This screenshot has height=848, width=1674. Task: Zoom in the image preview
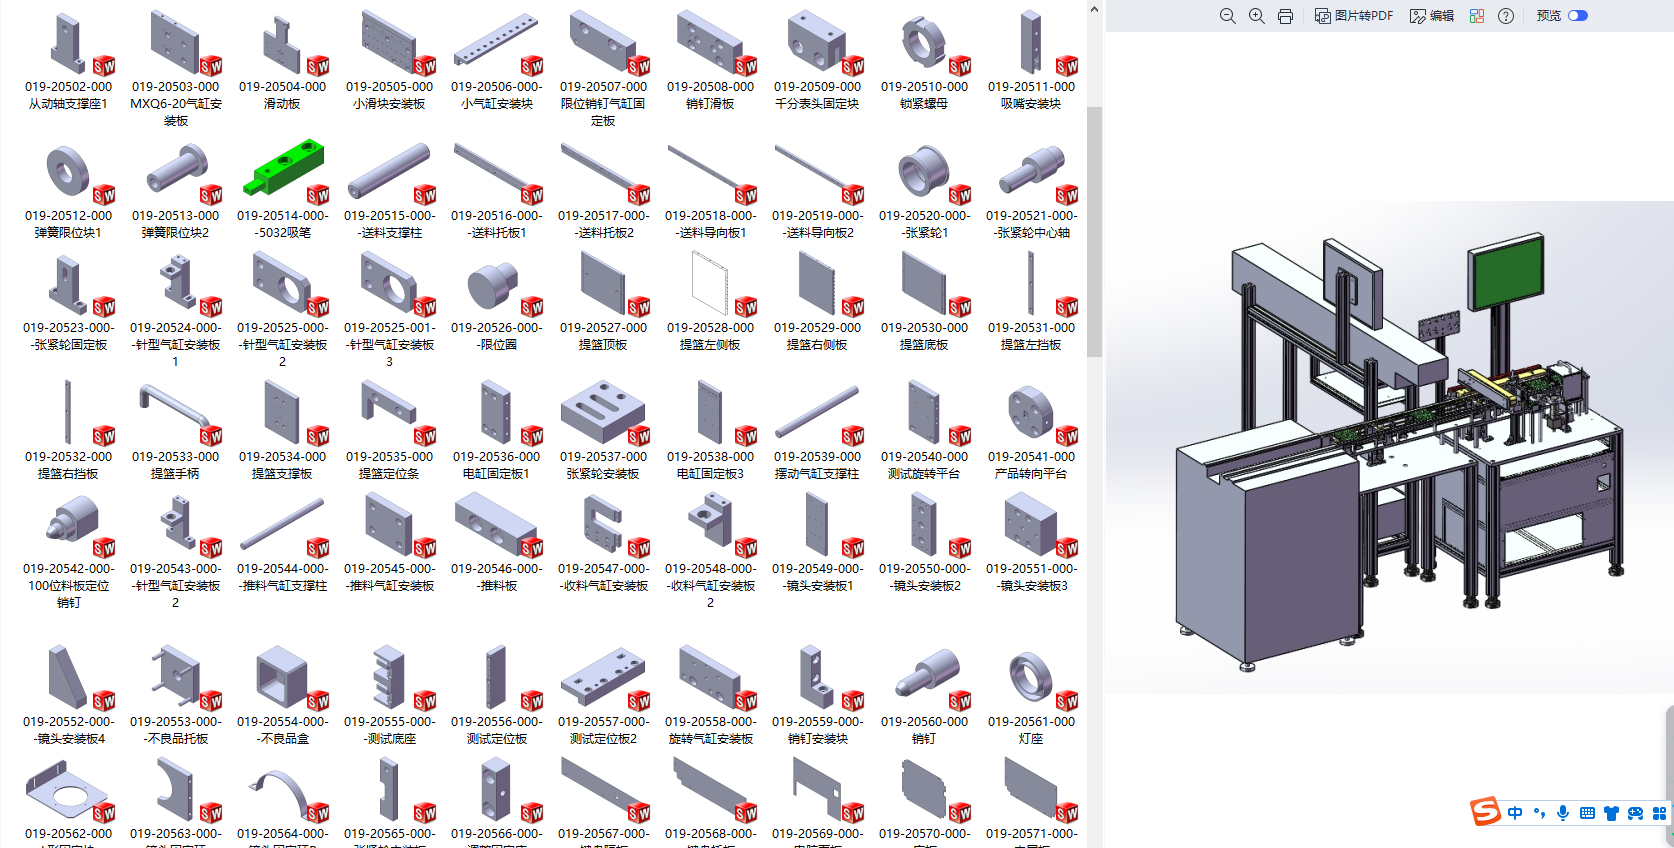click(1257, 16)
